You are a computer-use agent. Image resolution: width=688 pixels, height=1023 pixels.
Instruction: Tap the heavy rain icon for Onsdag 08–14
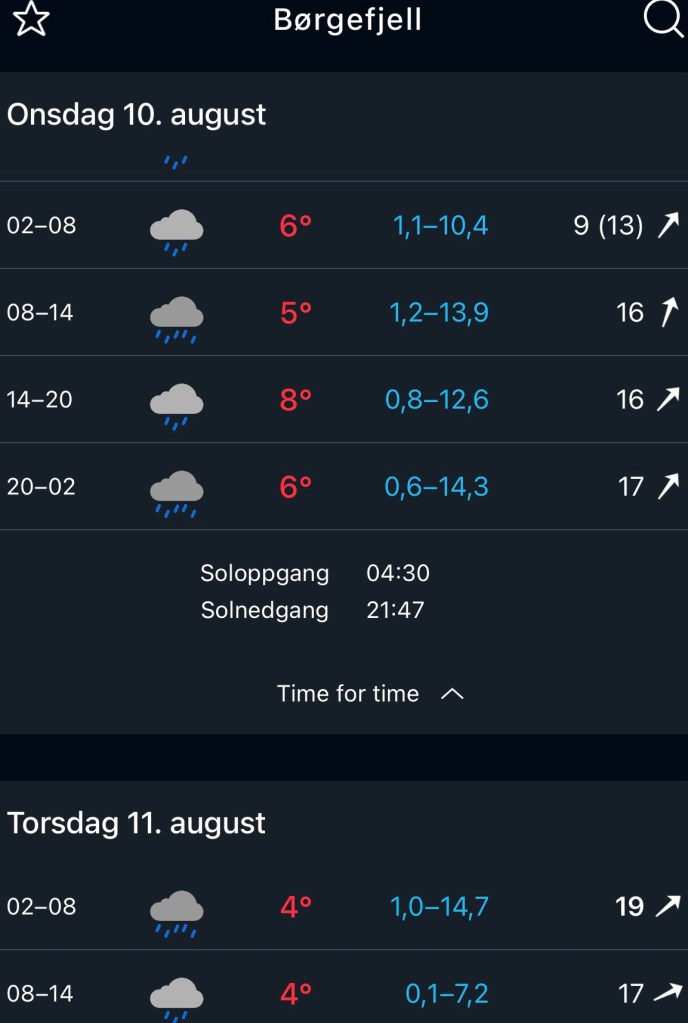click(177, 318)
